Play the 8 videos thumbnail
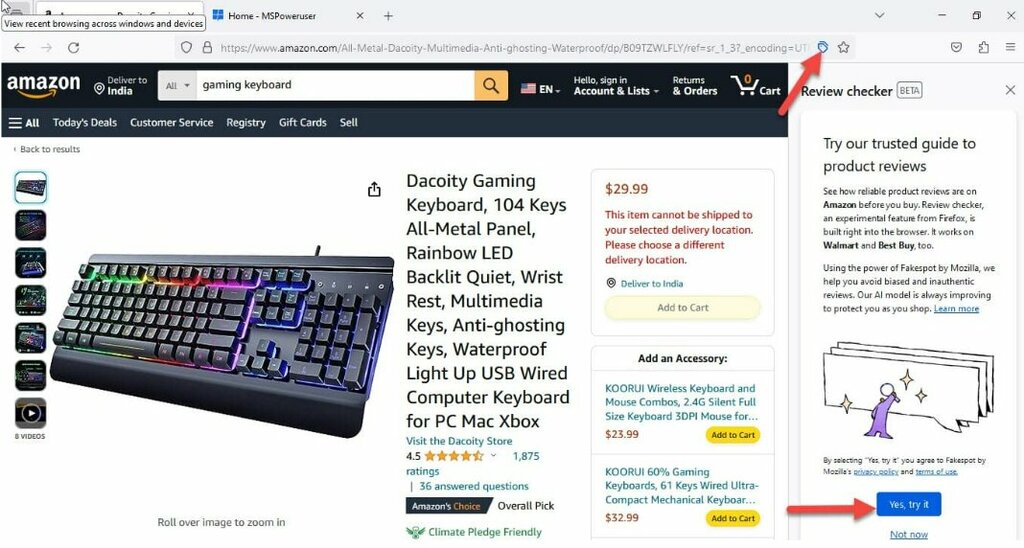This screenshot has height=548, width=1024. 31,413
